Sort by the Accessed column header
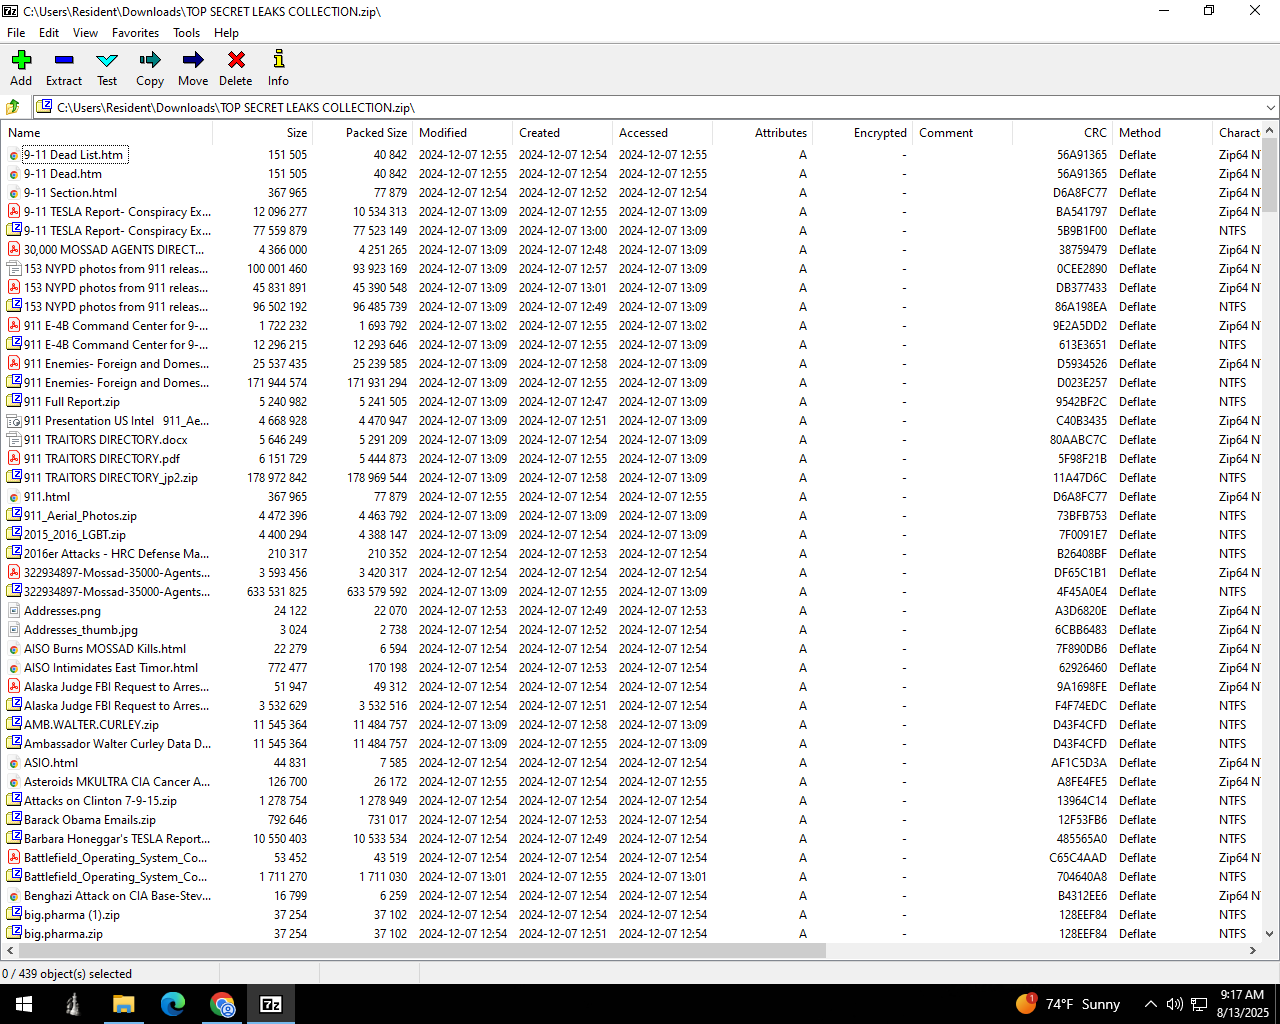The image size is (1280, 1024). point(662,133)
